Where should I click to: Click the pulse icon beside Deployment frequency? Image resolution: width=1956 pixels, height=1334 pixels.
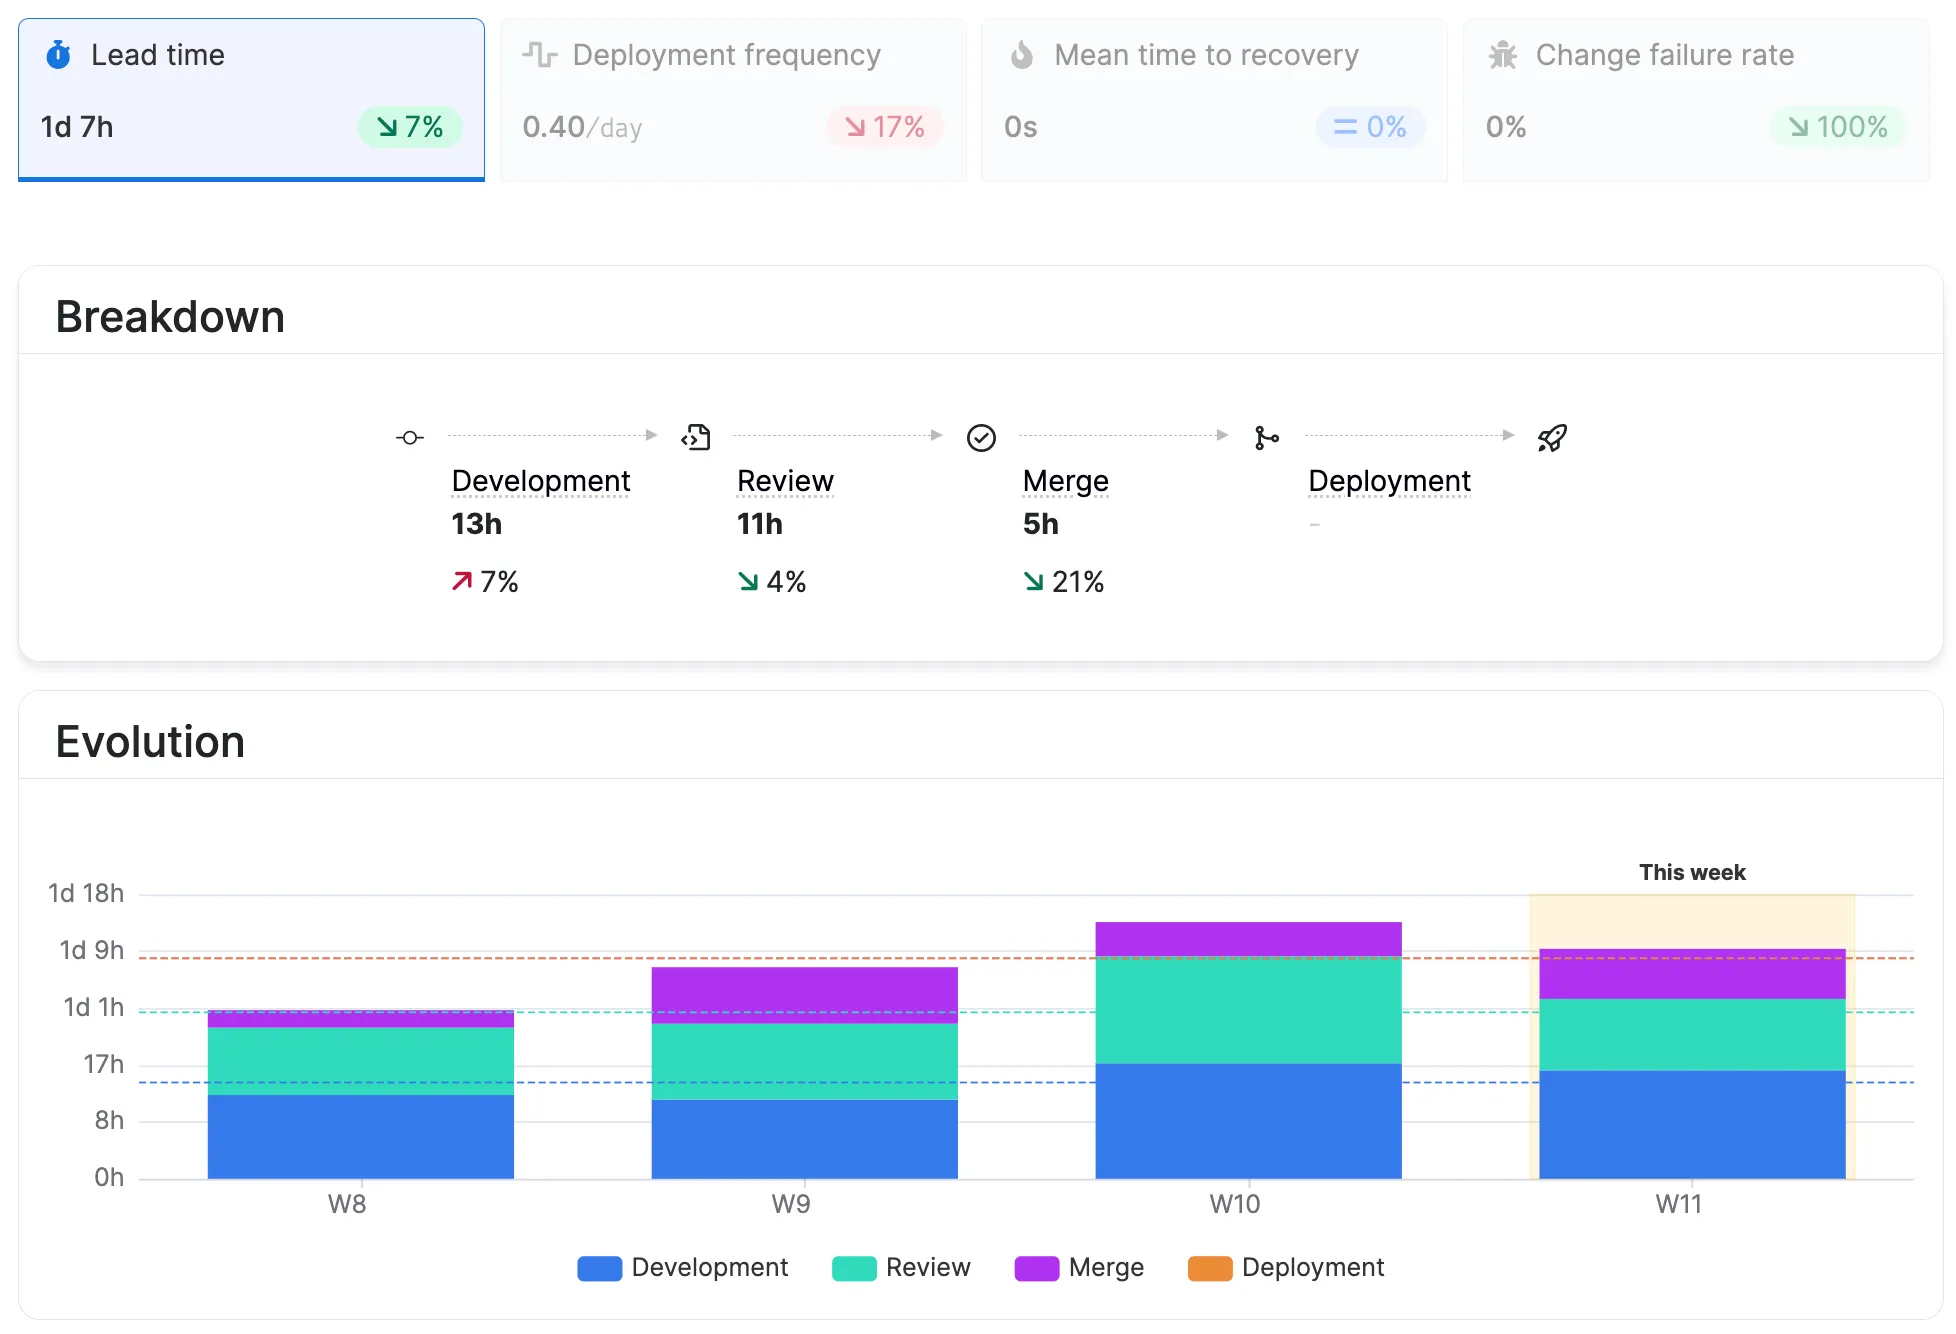click(x=540, y=54)
